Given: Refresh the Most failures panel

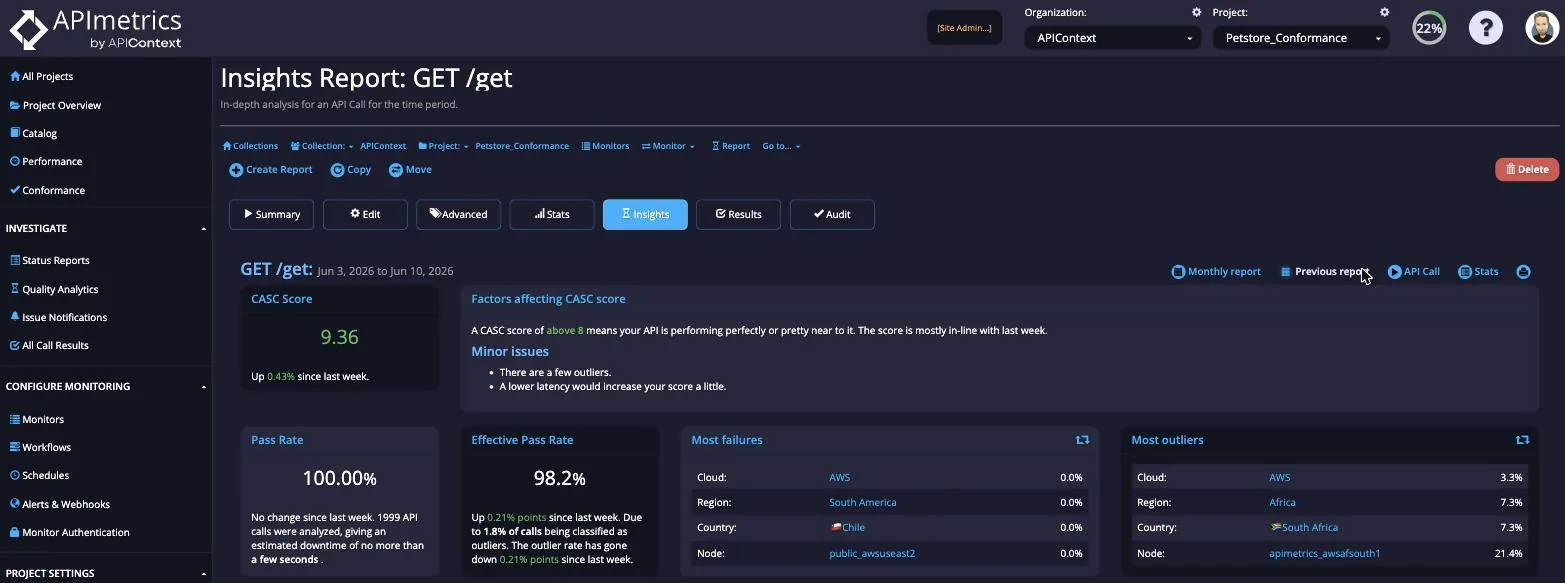Looking at the screenshot, I should pyautogui.click(x=1082, y=440).
